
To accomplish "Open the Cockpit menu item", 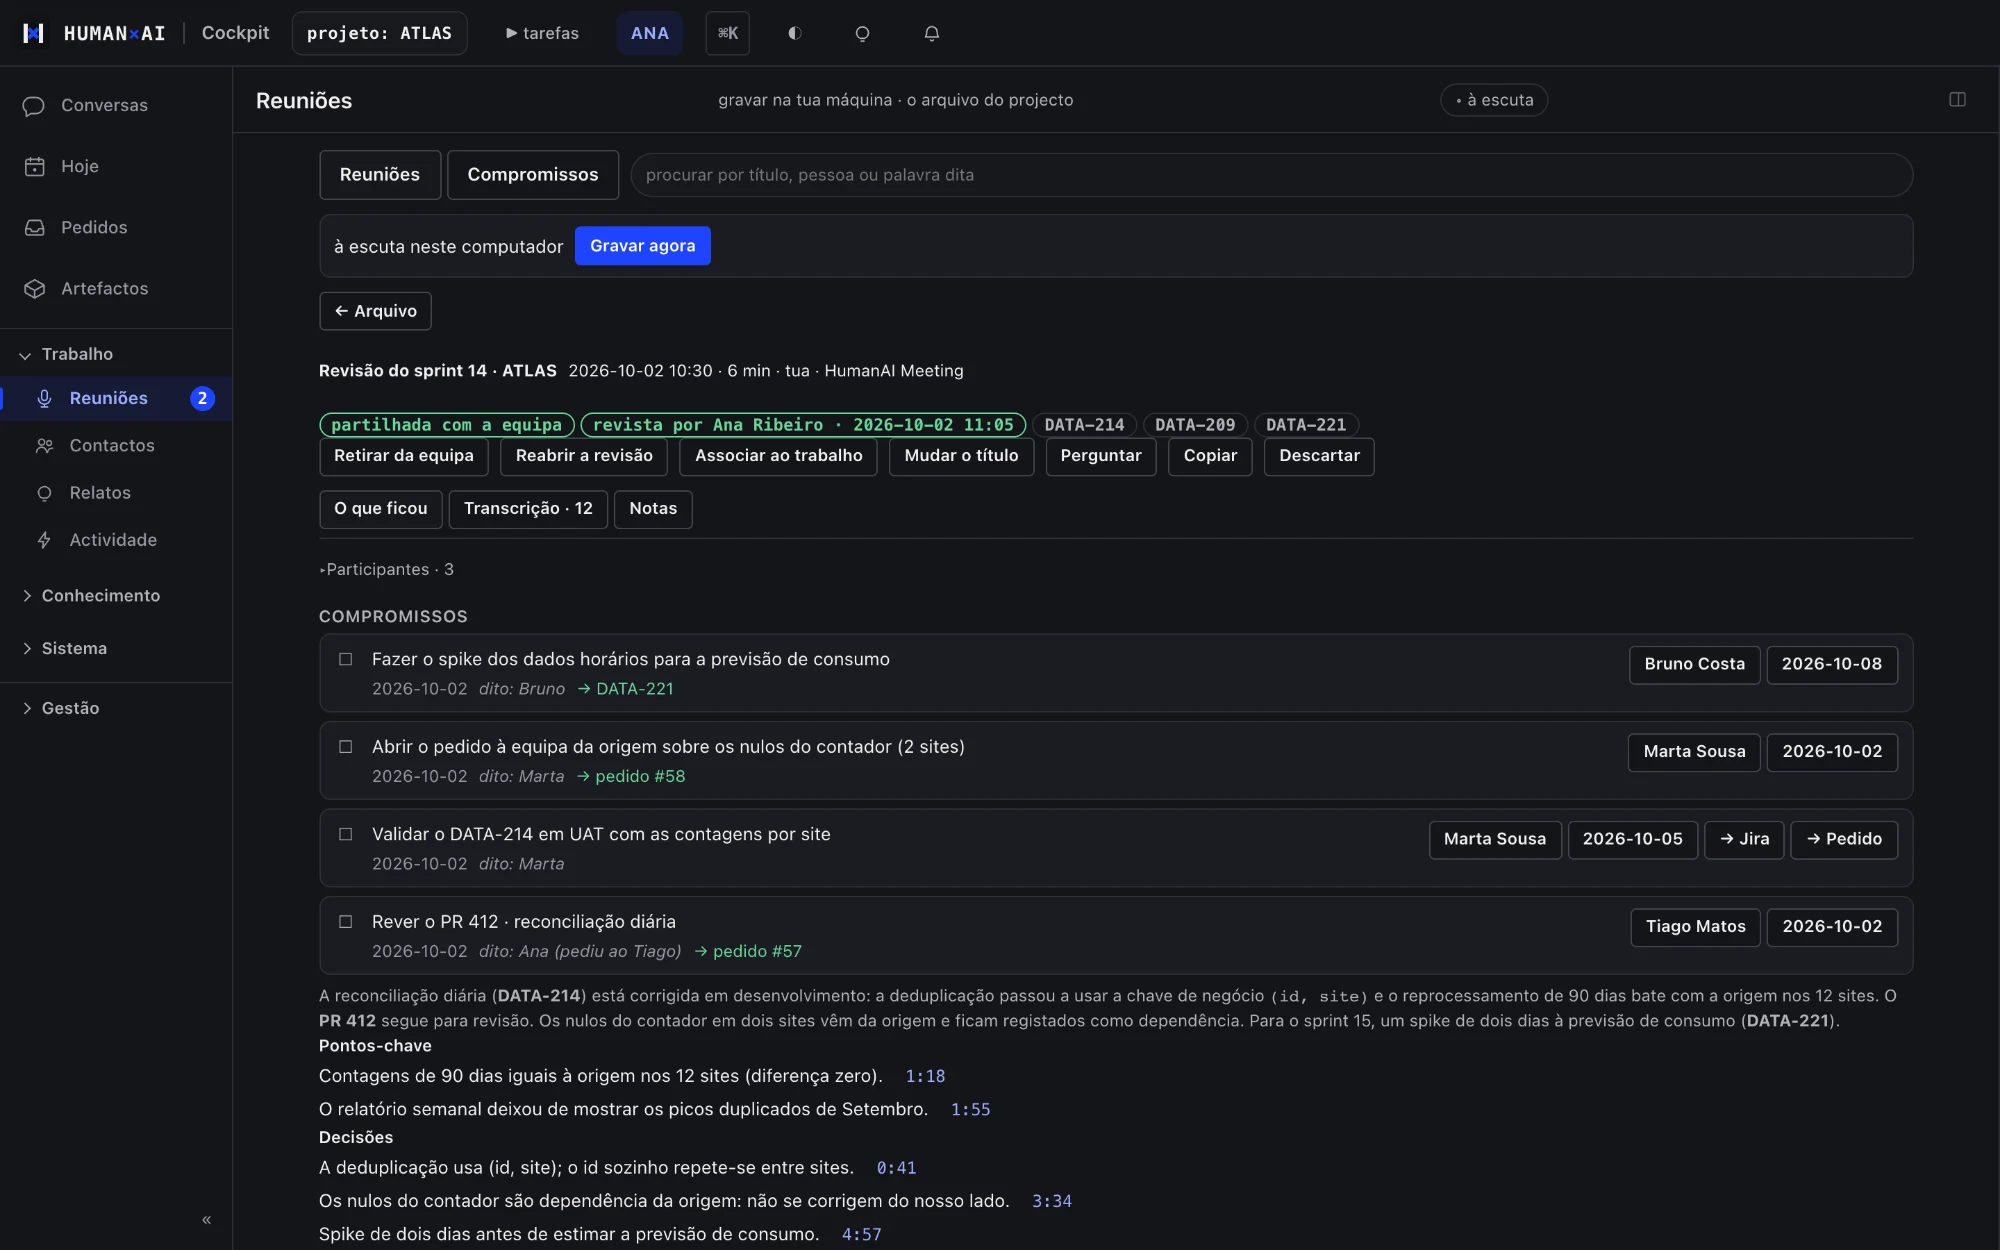I will [x=235, y=33].
